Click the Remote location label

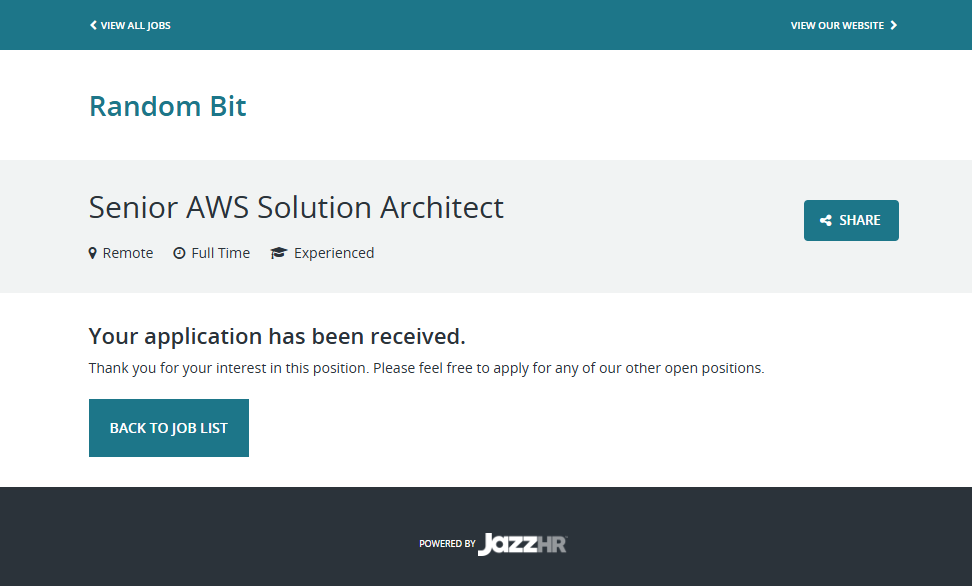pyautogui.click(x=128, y=253)
